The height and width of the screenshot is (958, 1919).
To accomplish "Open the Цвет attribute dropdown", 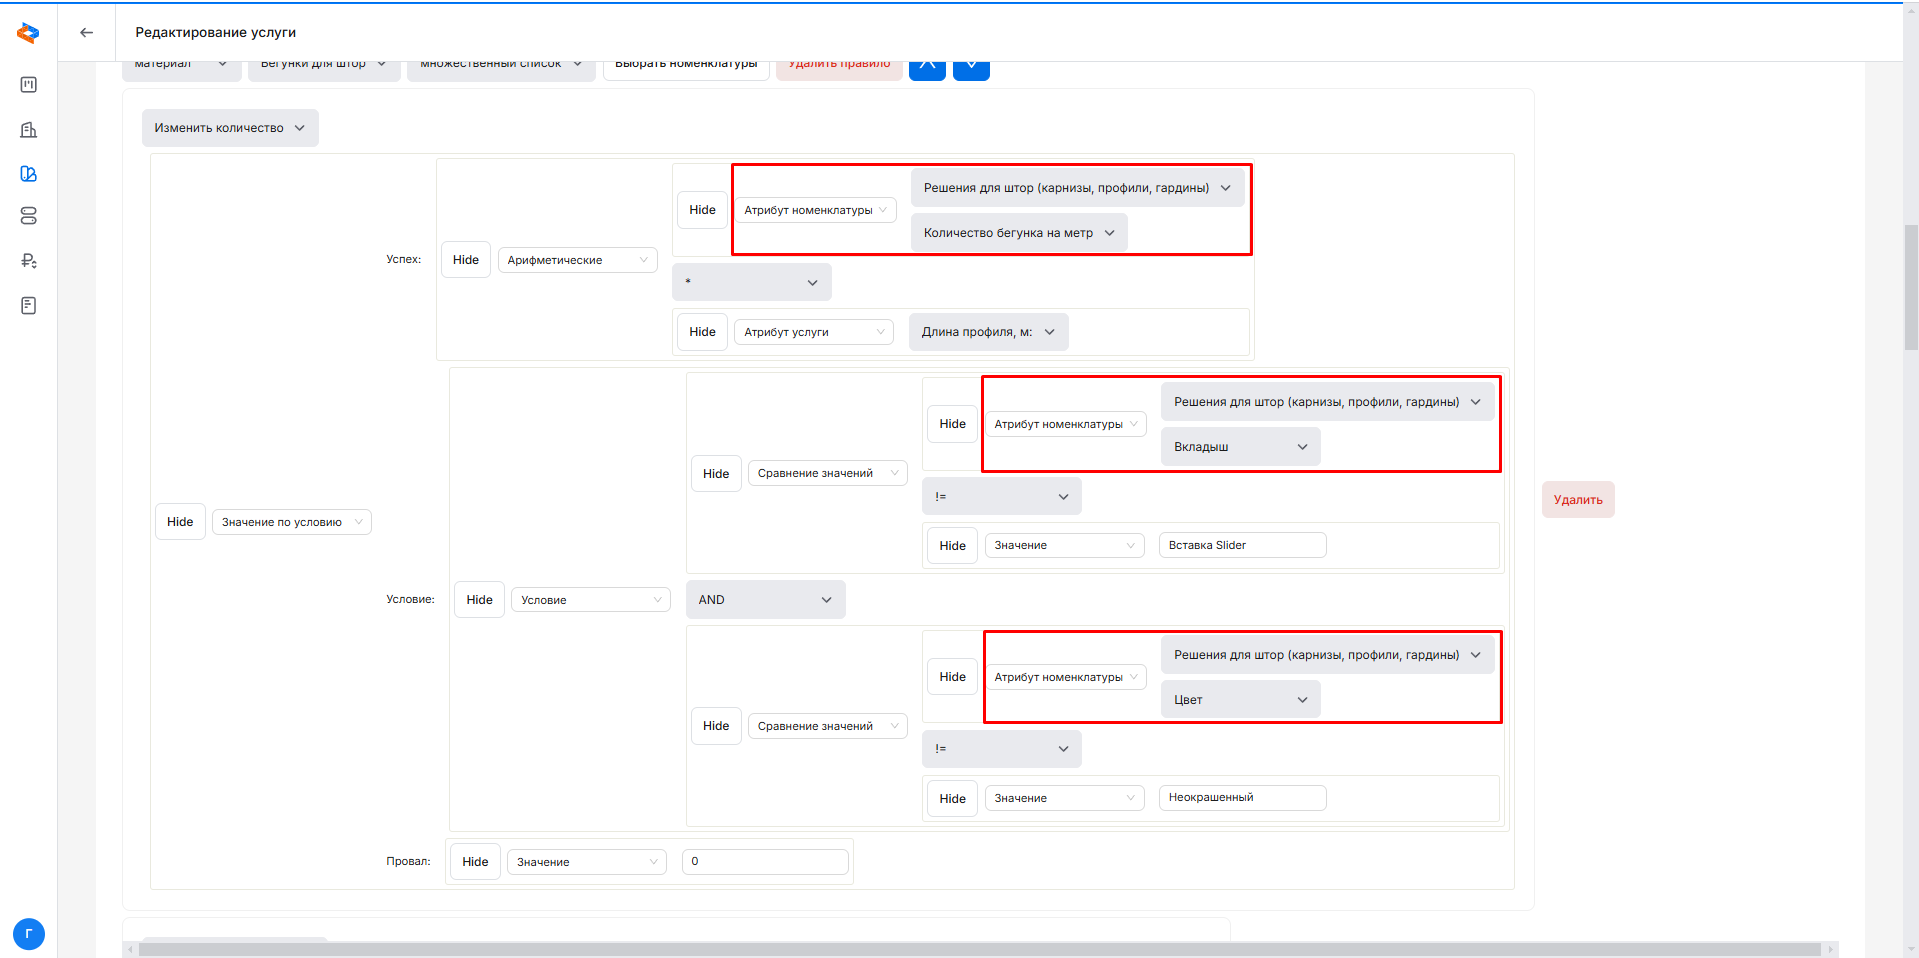I will pyautogui.click(x=1240, y=700).
